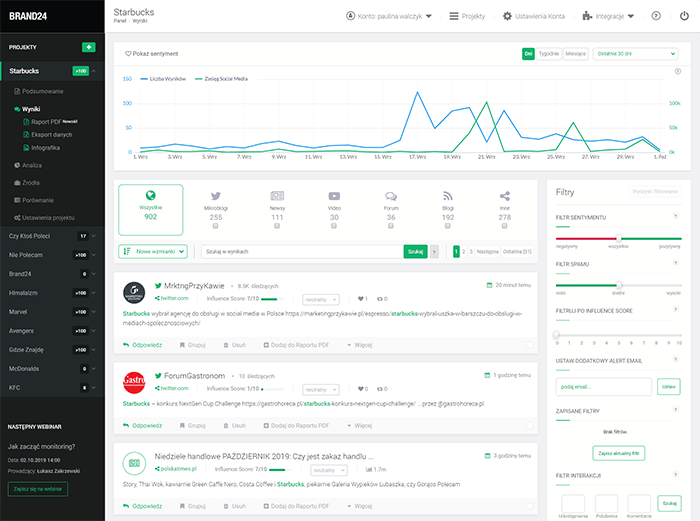Click the Blogi RSS feed icon
This screenshot has width=700, height=521.
448,196
